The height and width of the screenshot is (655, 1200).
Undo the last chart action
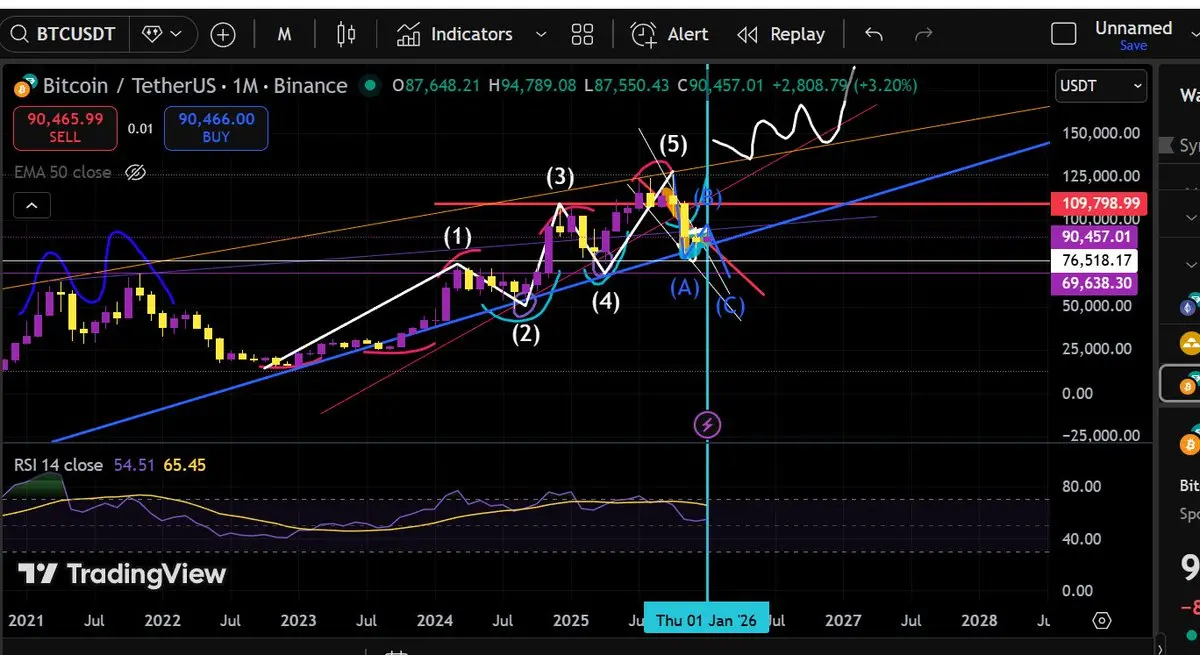pyautogui.click(x=873, y=35)
